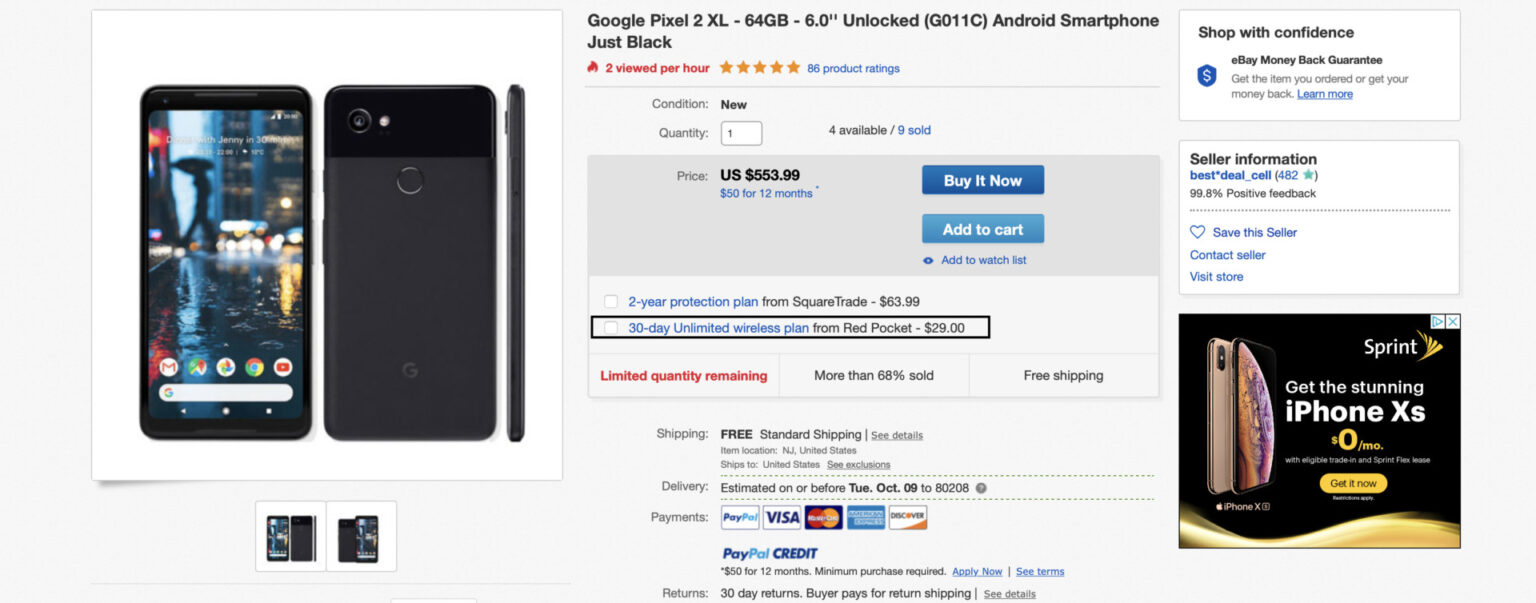
Task: Click the Buy It Now button
Action: pyautogui.click(x=982, y=180)
